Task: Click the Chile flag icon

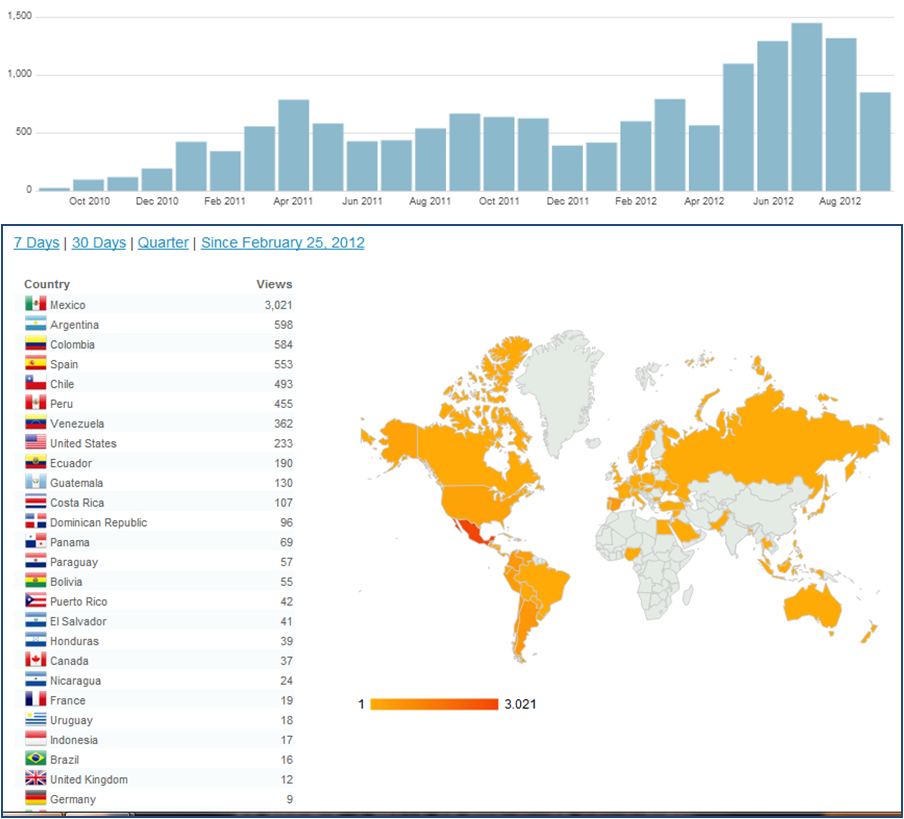Action: (x=35, y=384)
